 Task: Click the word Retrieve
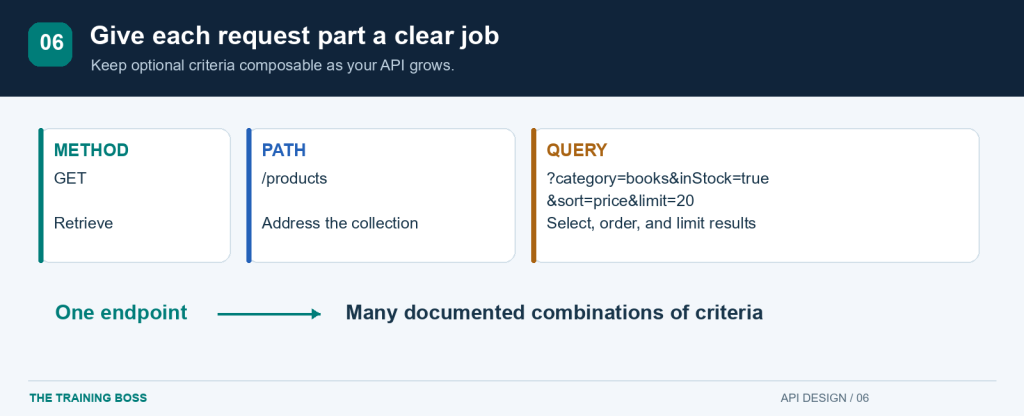(84, 223)
